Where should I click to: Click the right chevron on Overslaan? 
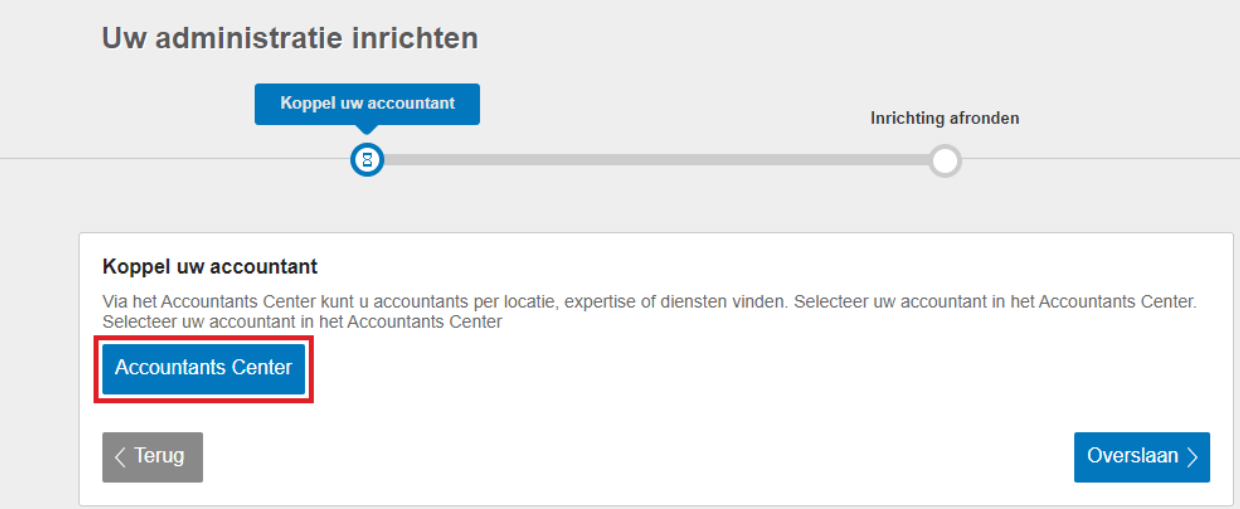[1192, 457]
